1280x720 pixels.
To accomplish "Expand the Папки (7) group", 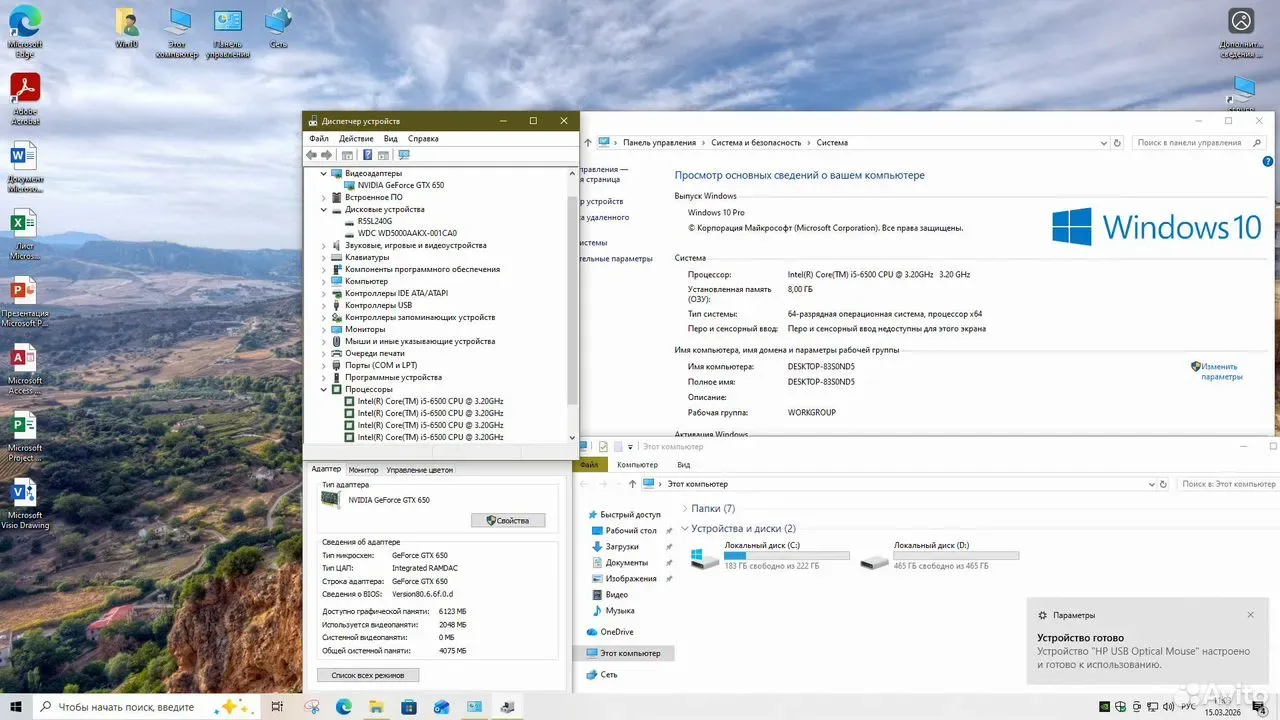I will coord(684,509).
